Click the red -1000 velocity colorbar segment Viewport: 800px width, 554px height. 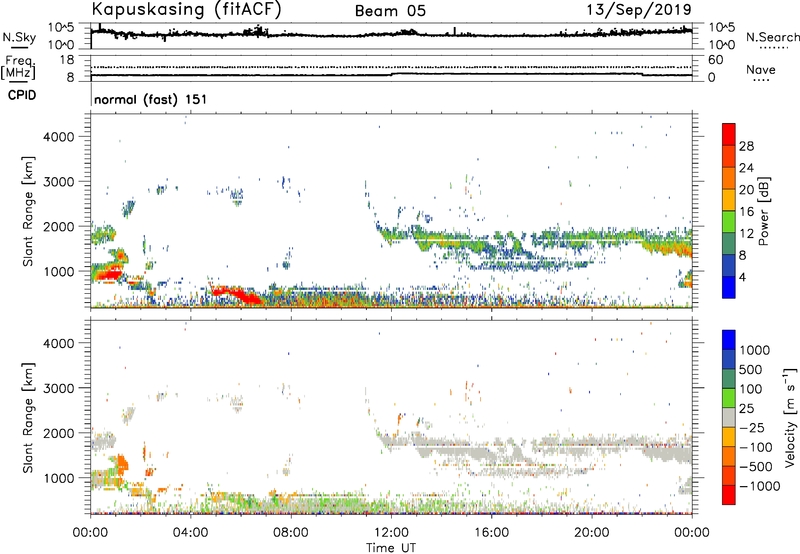pos(729,495)
